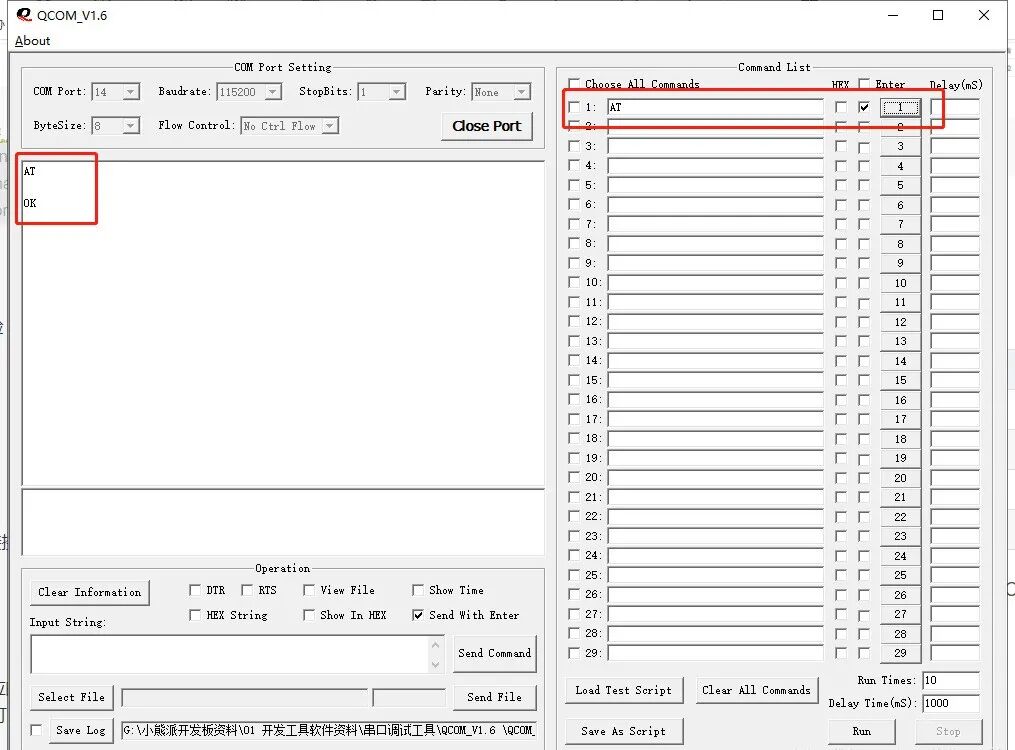1015x750 pixels.
Task: Click send button 25 in Command List
Action: [x=900, y=575]
